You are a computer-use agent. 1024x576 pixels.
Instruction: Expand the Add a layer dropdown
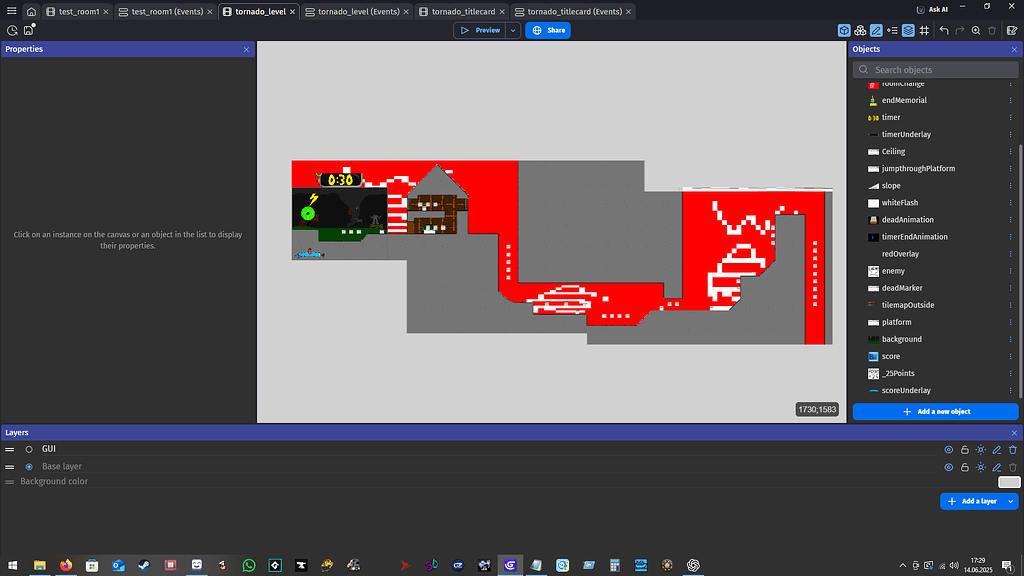coord(1010,501)
